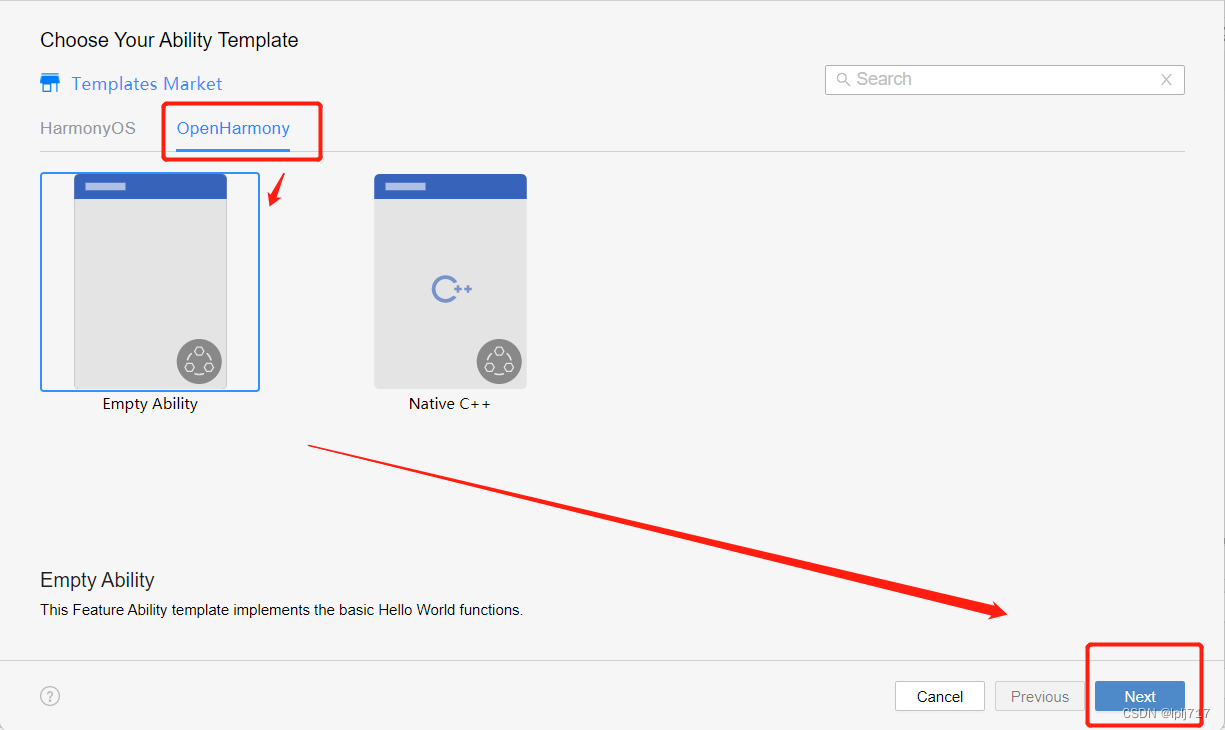This screenshot has width=1225, height=730.
Task: Click the Templates Market shop icon
Action: click(x=50, y=83)
